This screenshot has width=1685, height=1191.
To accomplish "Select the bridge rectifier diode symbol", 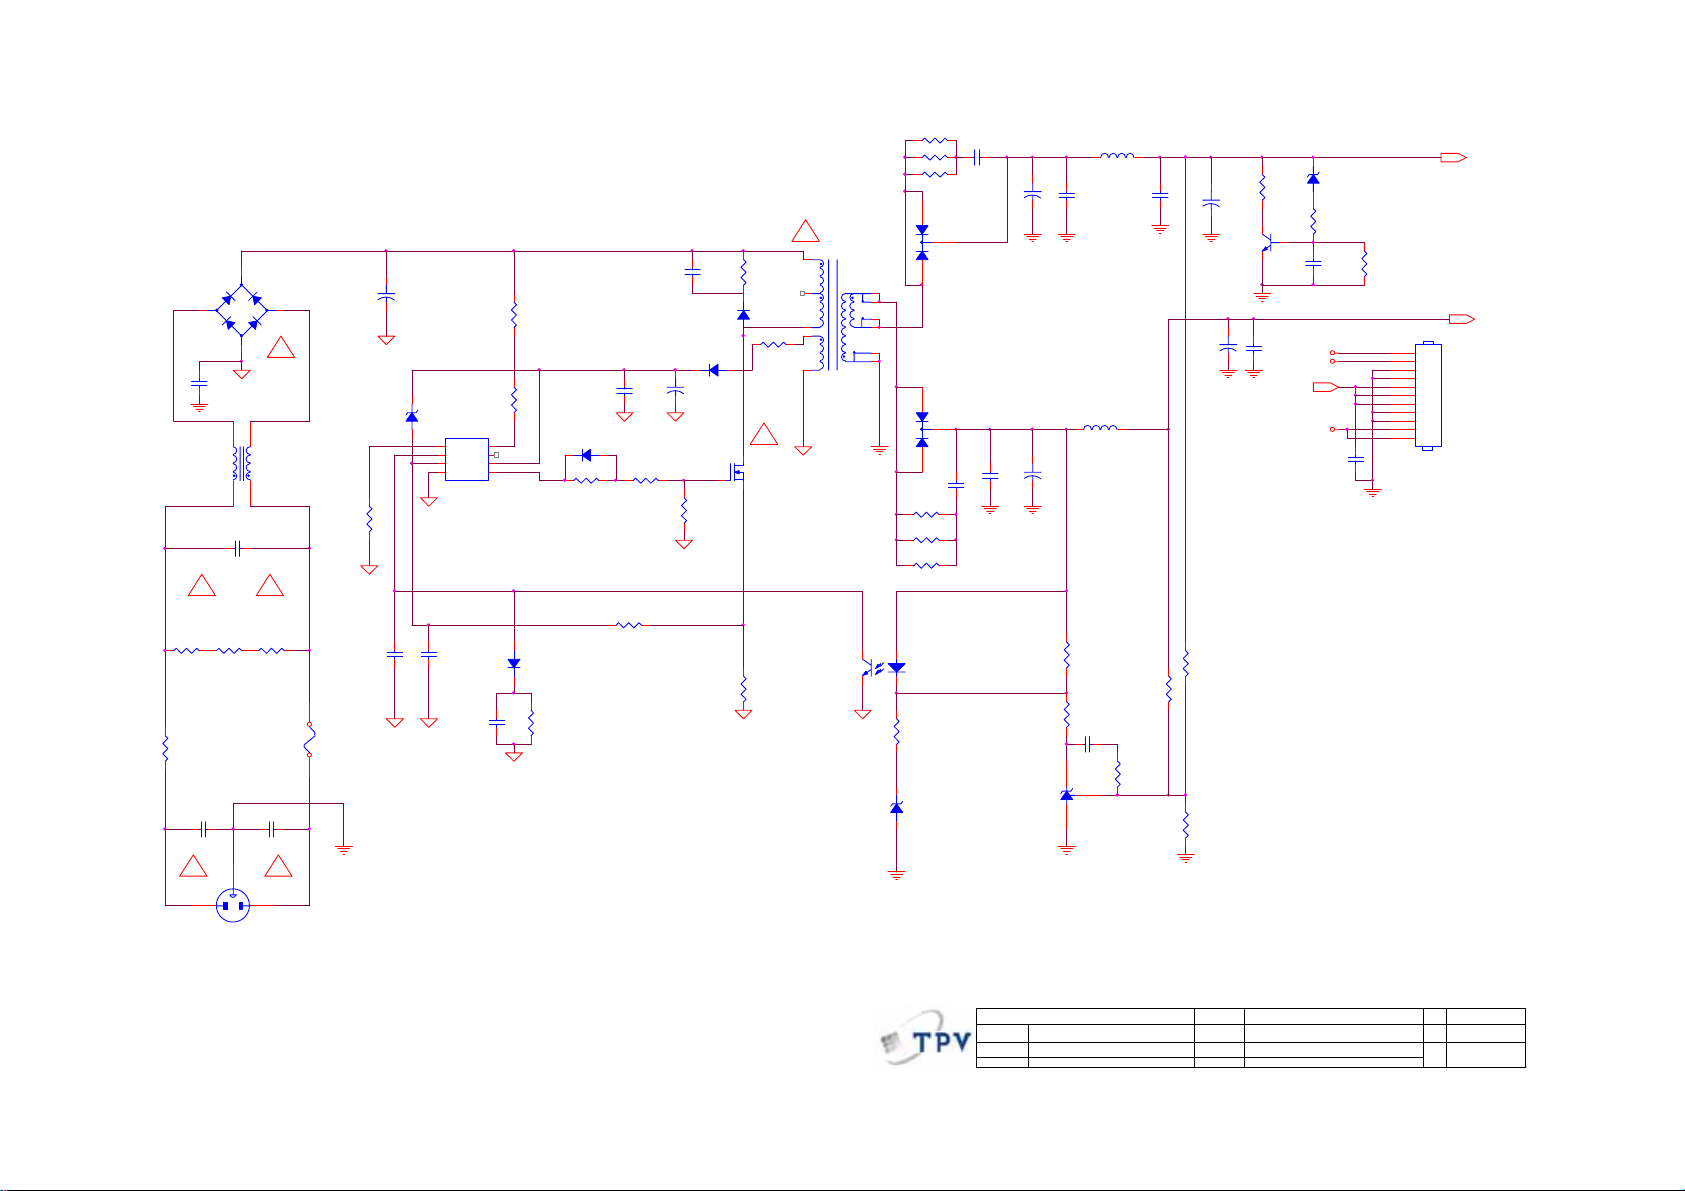I will click(x=241, y=310).
